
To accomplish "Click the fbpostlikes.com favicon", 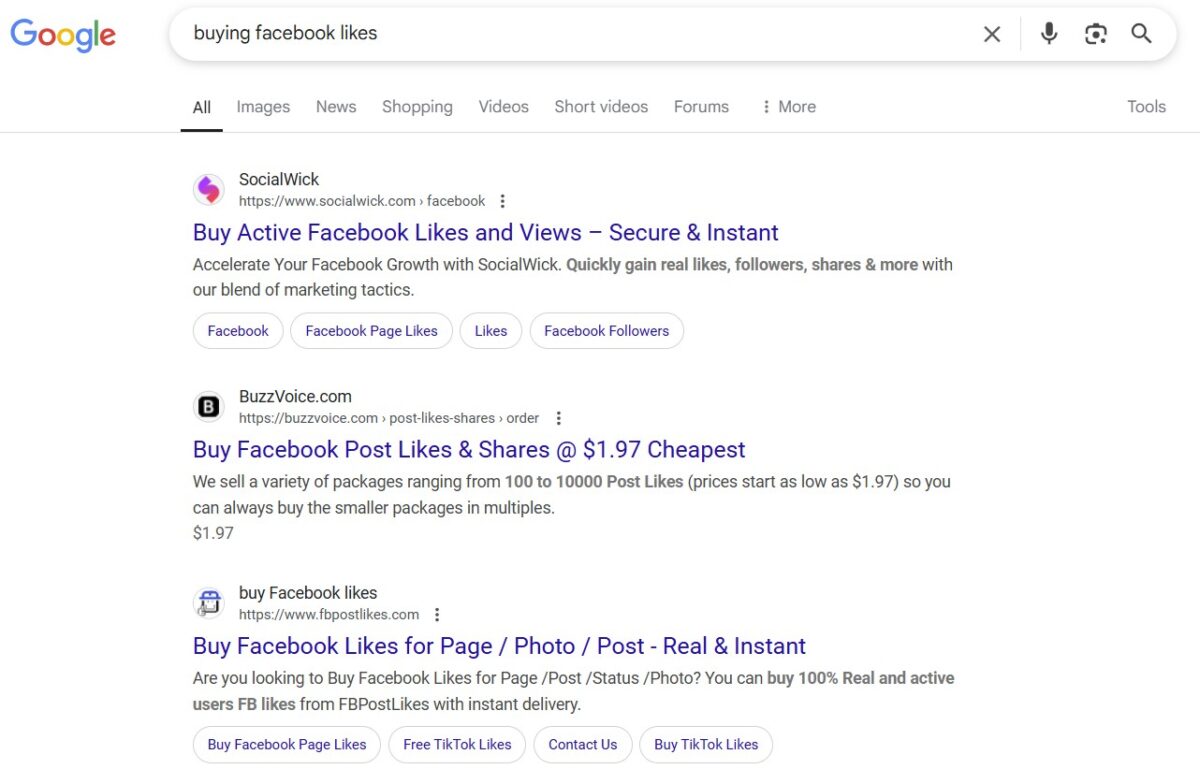I will click(x=209, y=603).
